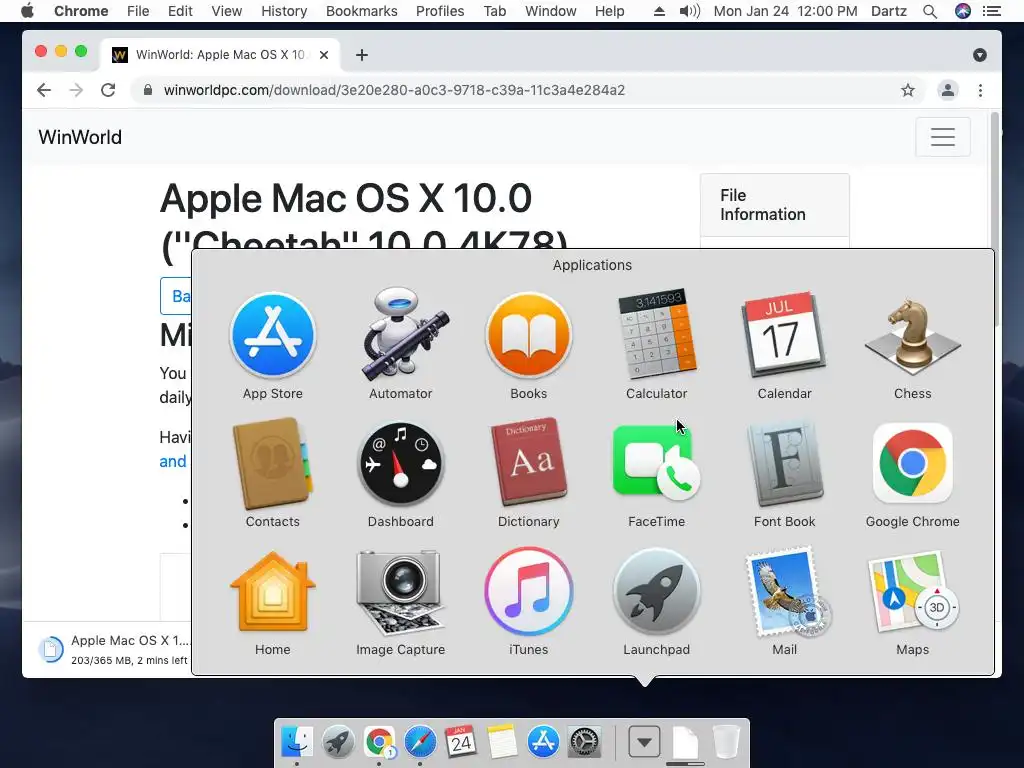Click the eject icon in the menu bar
This screenshot has height=768, width=1024.
point(659,11)
